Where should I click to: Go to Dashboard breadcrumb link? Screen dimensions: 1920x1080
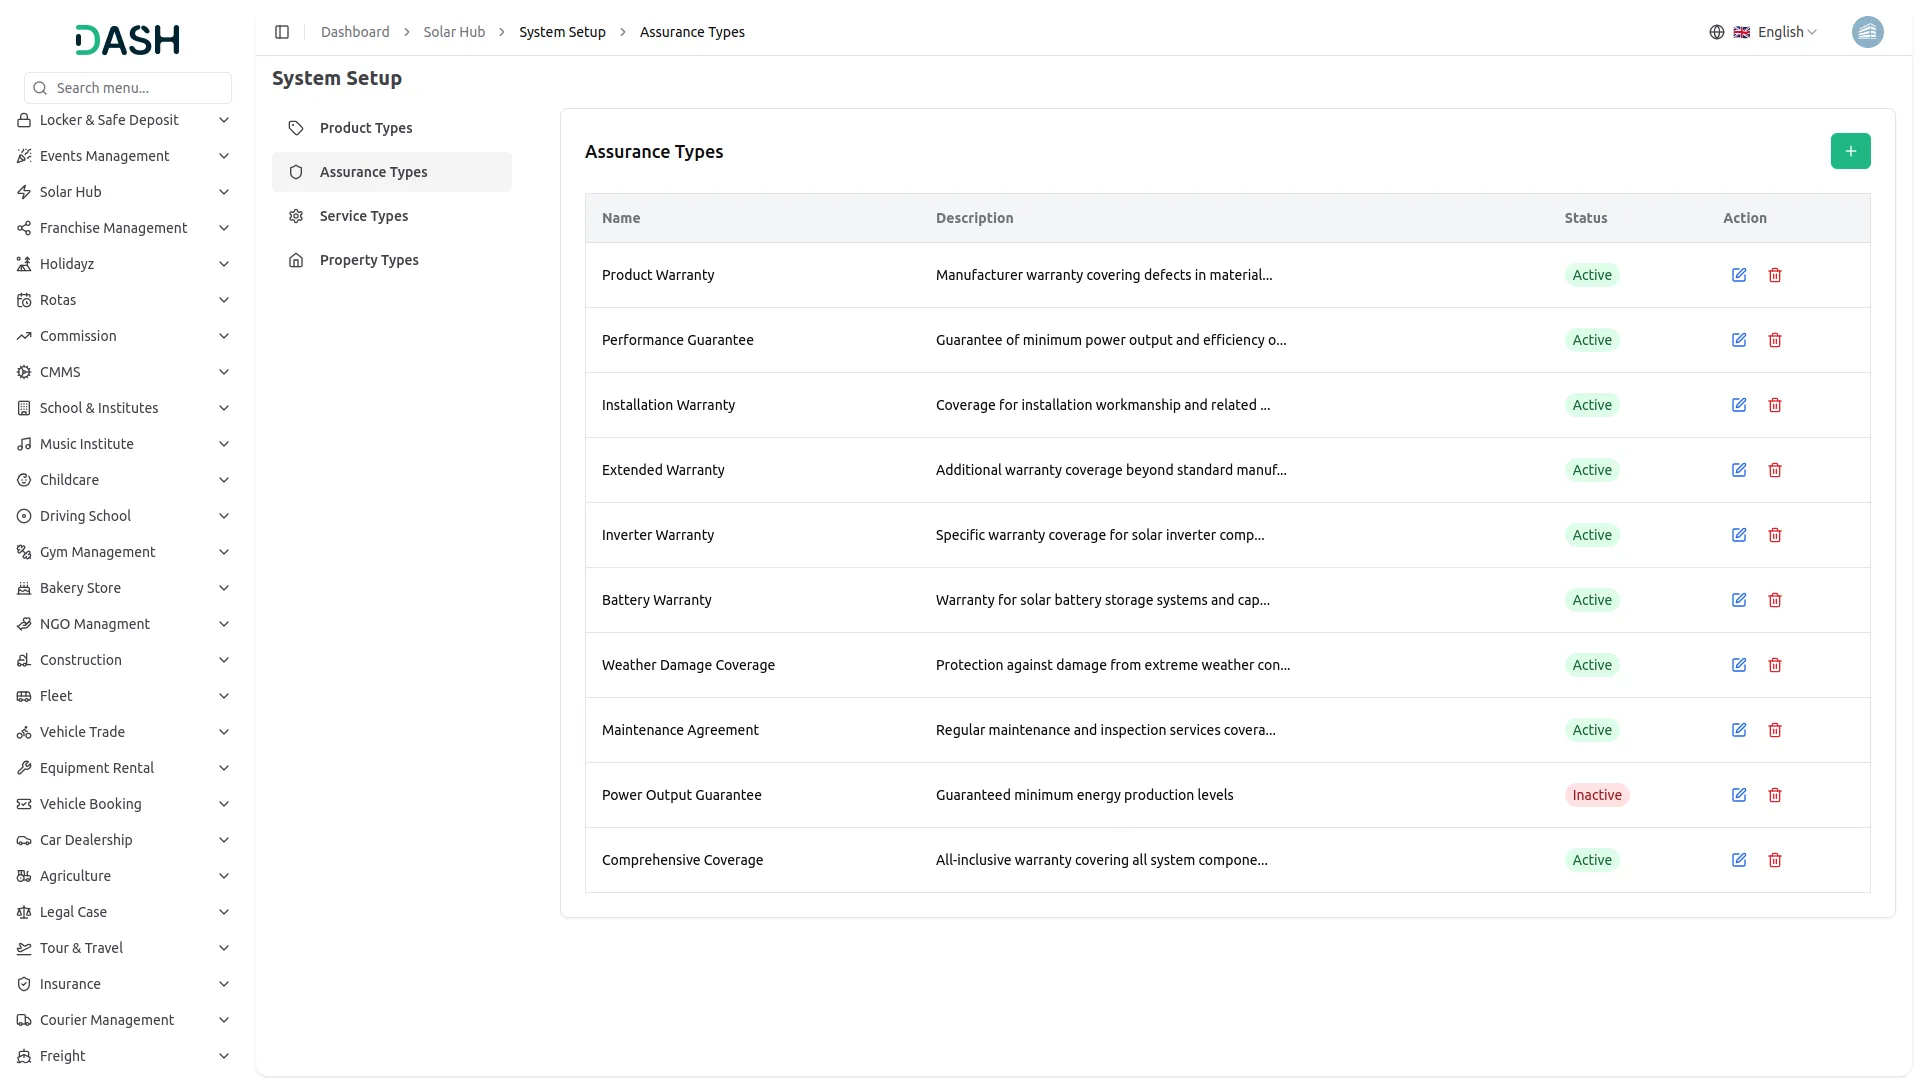click(355, 32)
